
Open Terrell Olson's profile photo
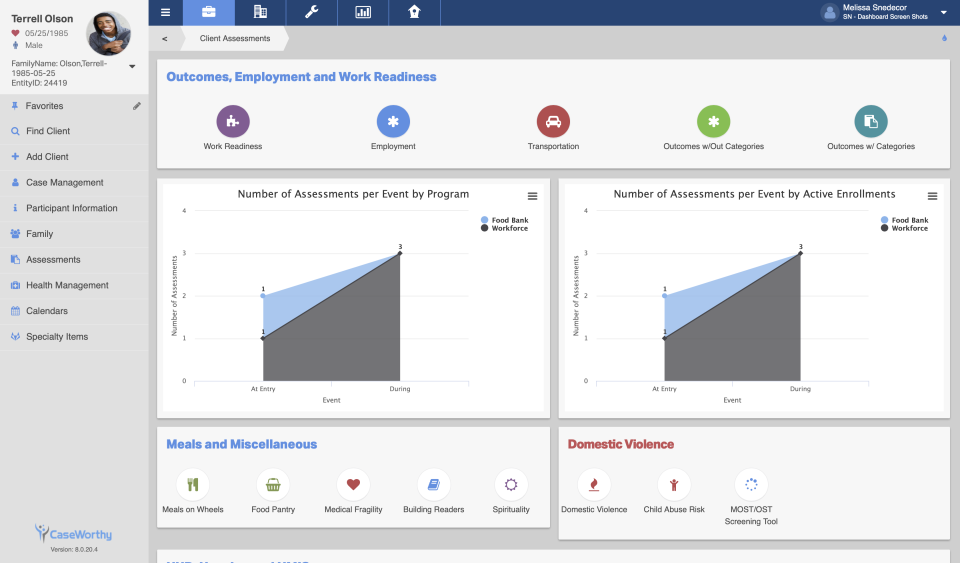(x=109, y=34)
